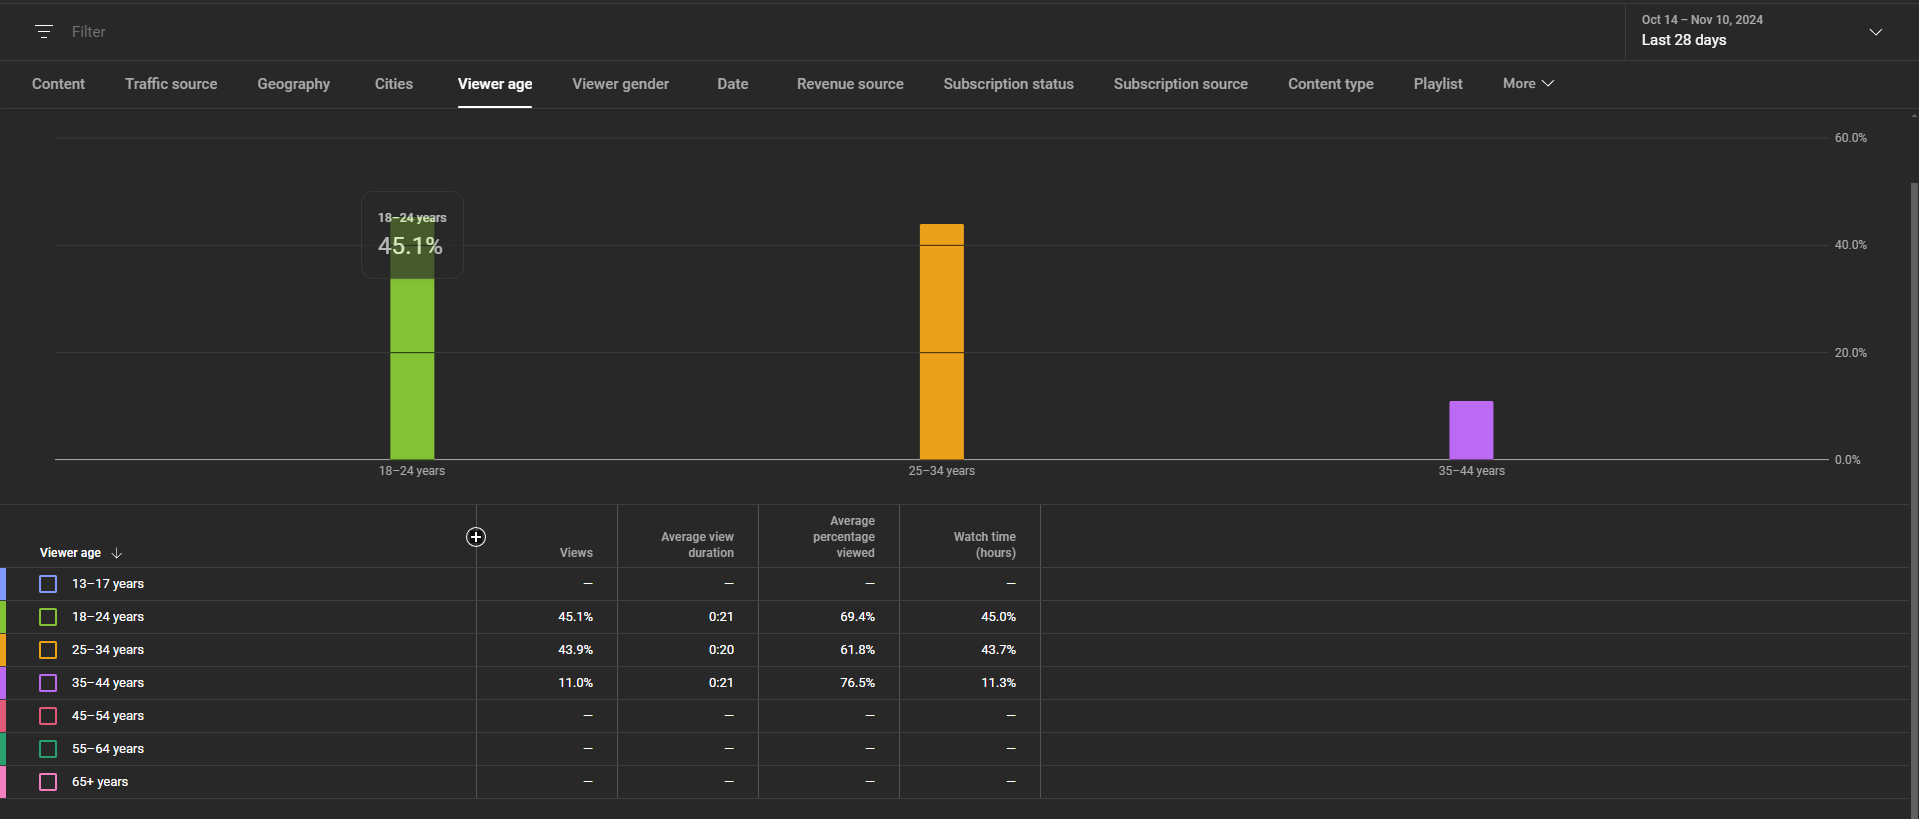Sort by Views column header
This screenshot has height=819, width=1919.
click(x=576, y=553)
